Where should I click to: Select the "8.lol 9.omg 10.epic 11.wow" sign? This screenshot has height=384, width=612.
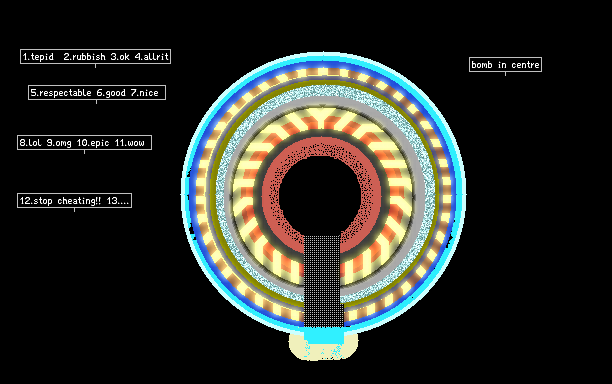click(84, 142)
